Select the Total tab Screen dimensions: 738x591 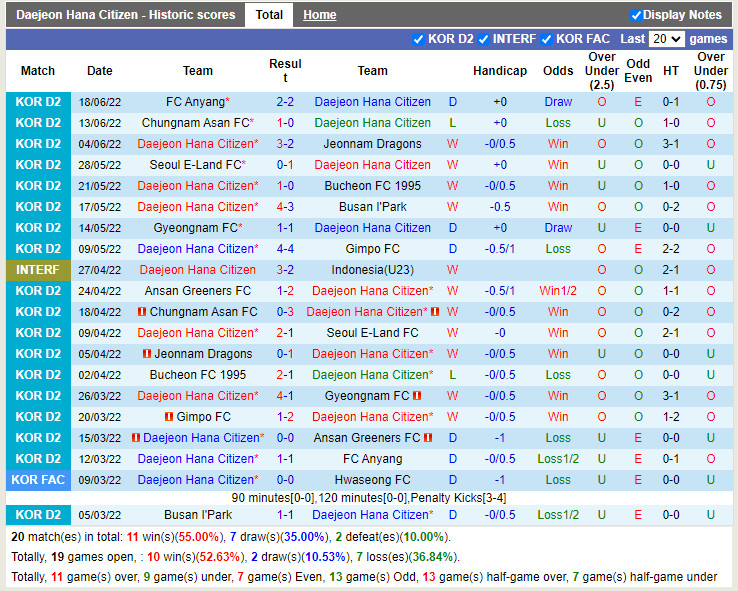pyautogui.click(x=269, y=15)
